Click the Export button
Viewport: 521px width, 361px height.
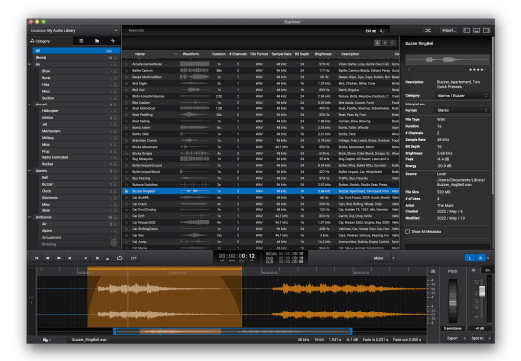coord(452,338)
